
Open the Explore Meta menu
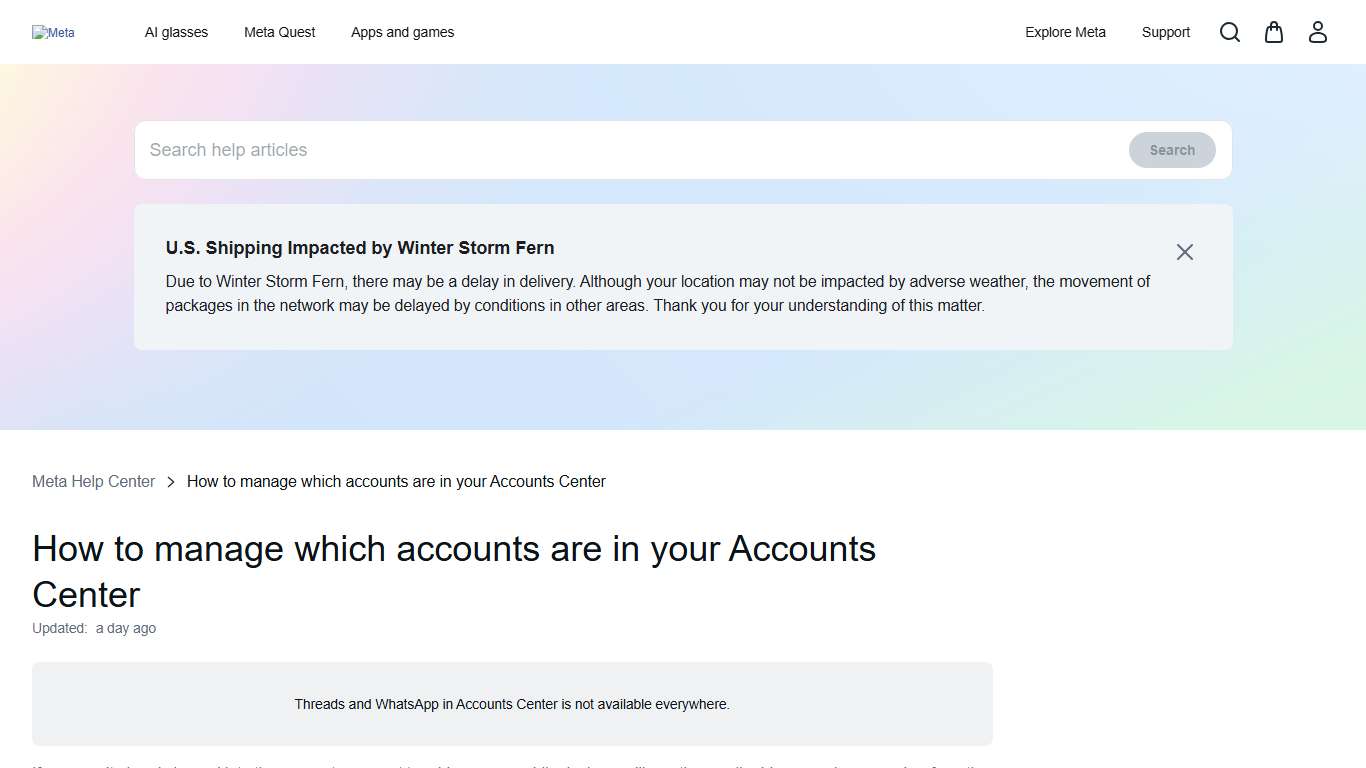[1065, 32]
